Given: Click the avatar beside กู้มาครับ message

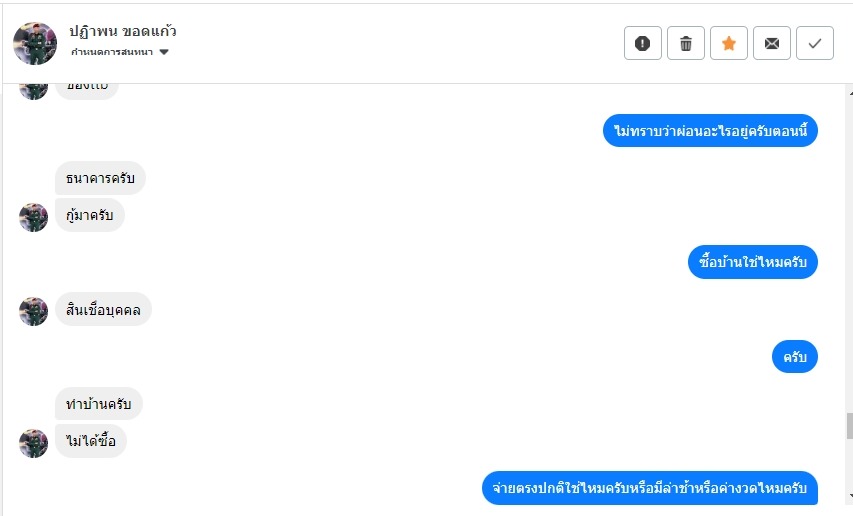Looking at the screenshot, I should point(34,217).
